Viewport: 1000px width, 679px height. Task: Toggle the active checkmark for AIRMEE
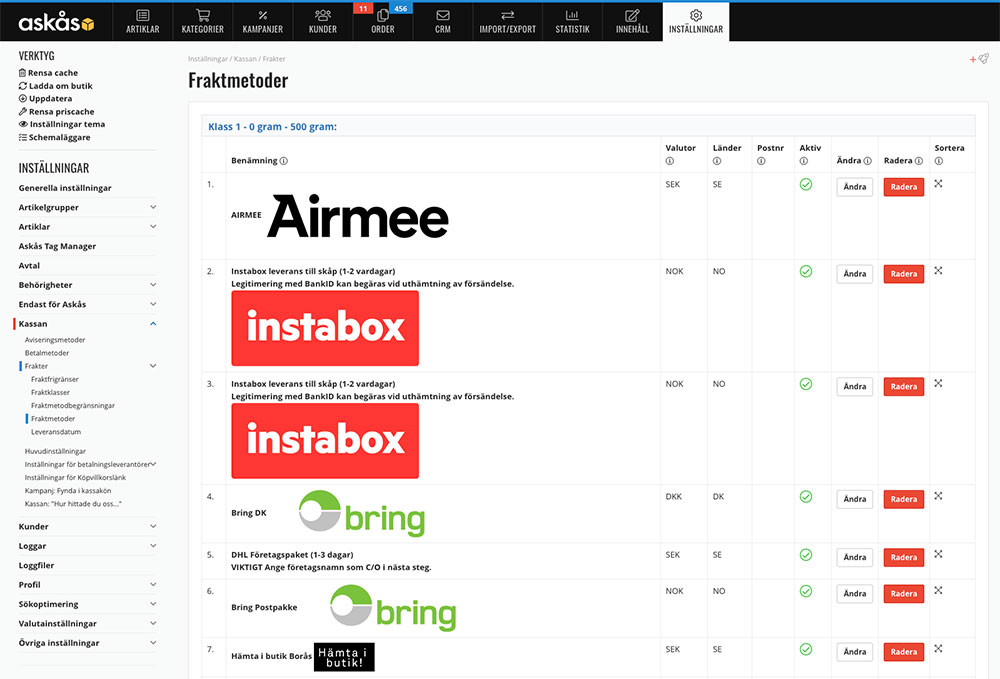tap(805, 185)
